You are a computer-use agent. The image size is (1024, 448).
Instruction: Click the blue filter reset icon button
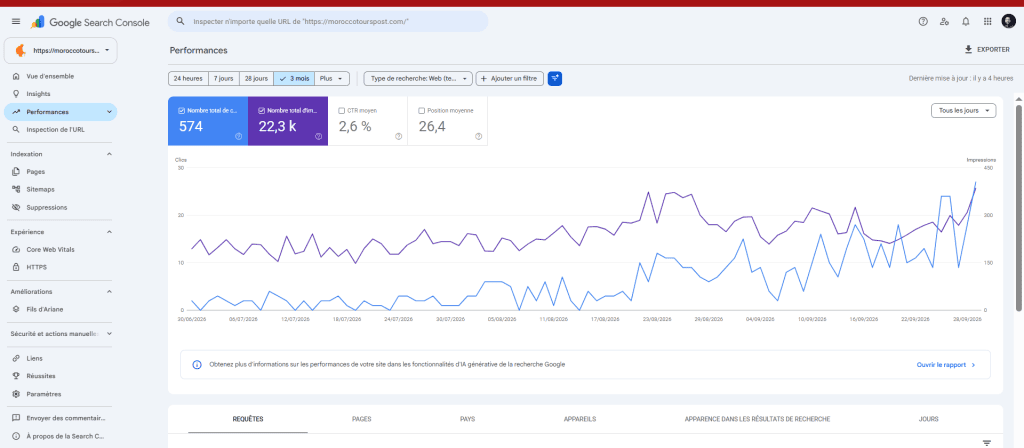[x=554, y=78]
